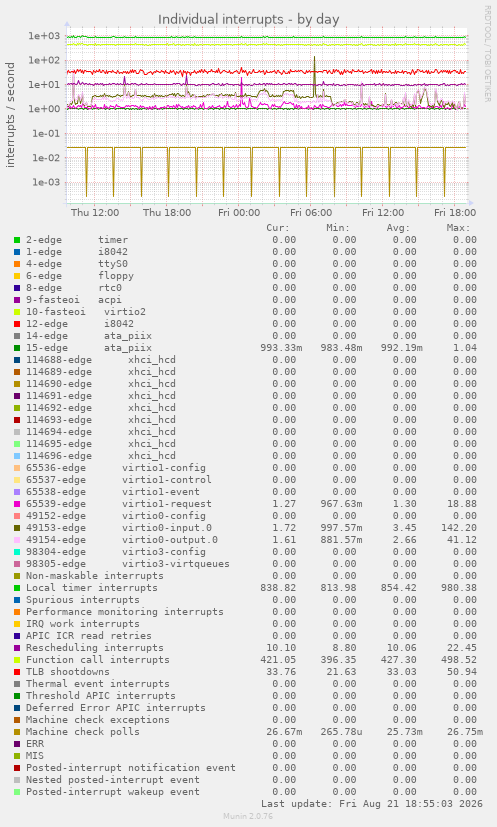Click the green 2-edge timer color swatch
The width and height of the screenshot is (497, 827).
click(x=17, y=240)
